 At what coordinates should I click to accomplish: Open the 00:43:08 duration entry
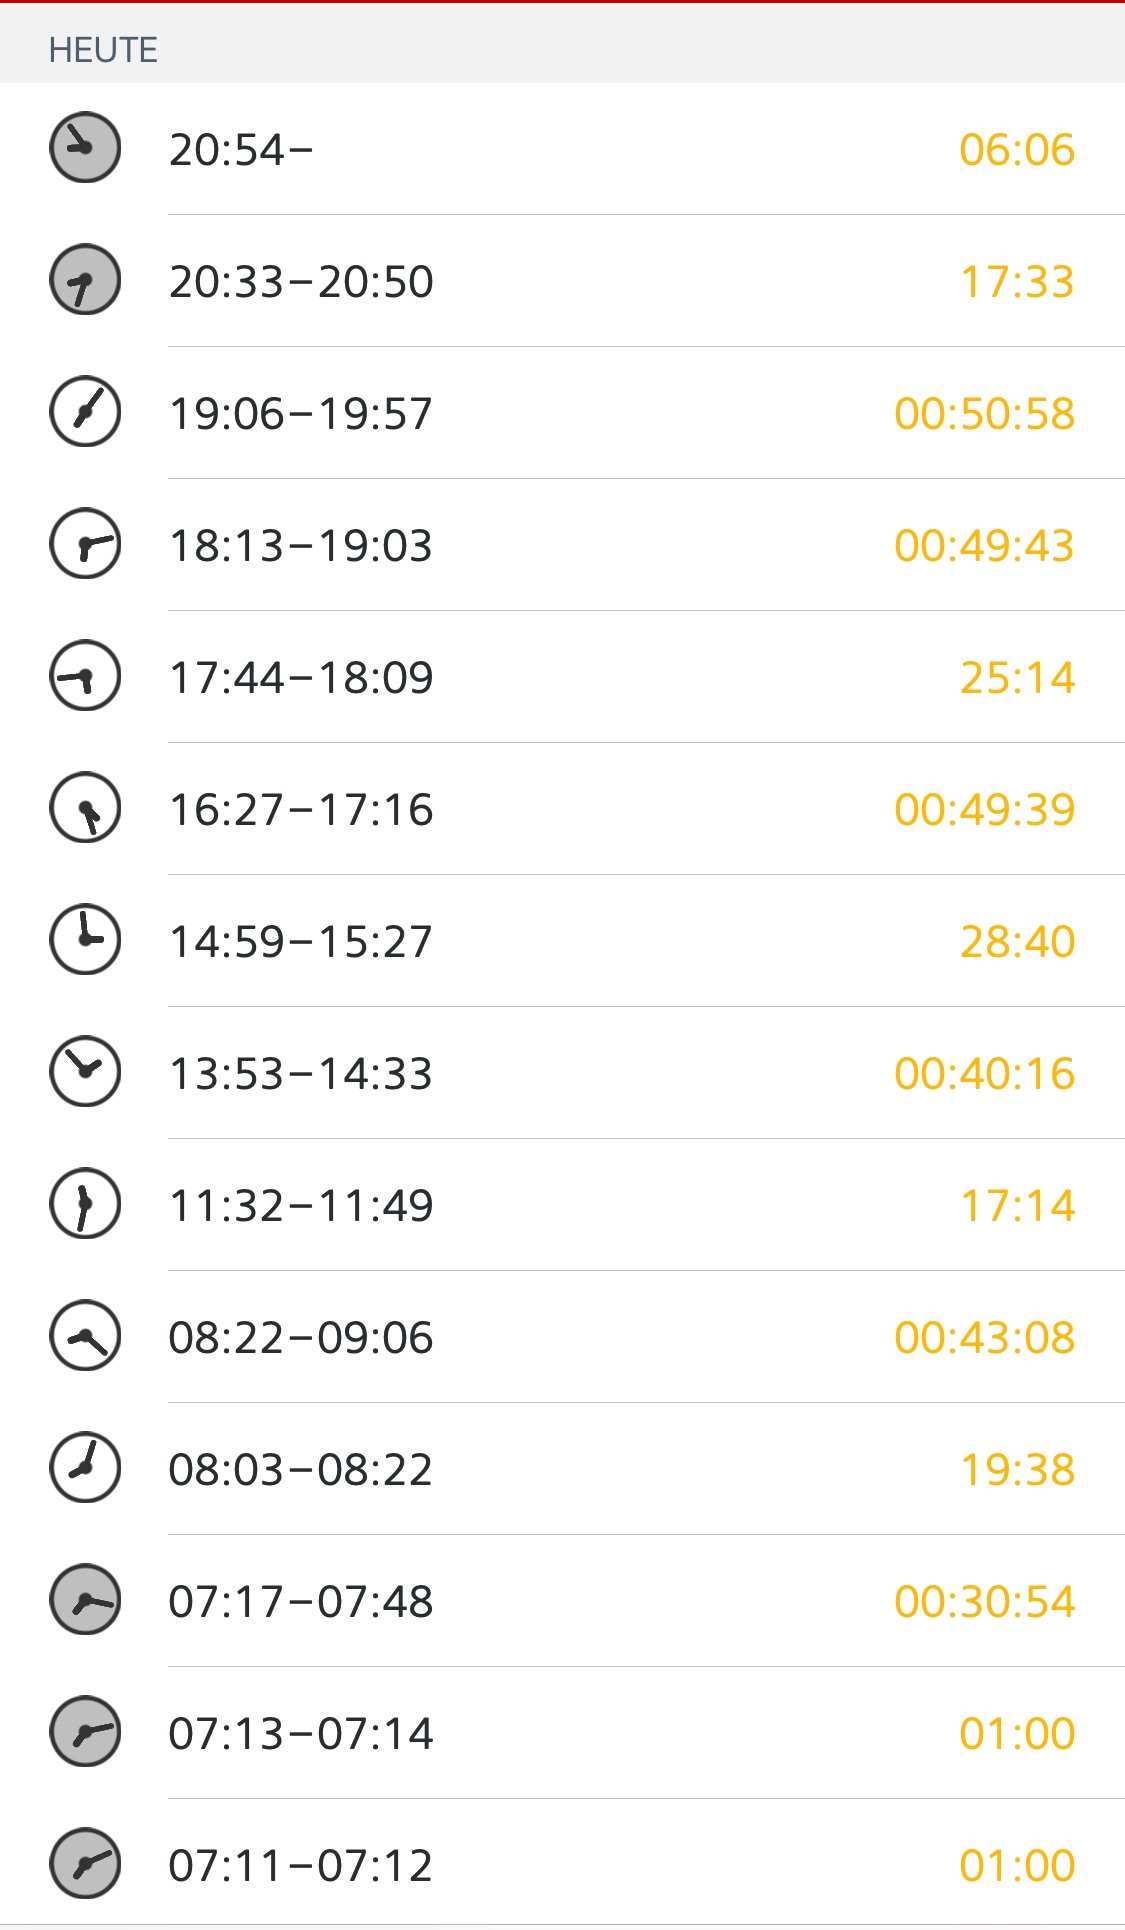pyautogui.click(x=984, y=1338)
